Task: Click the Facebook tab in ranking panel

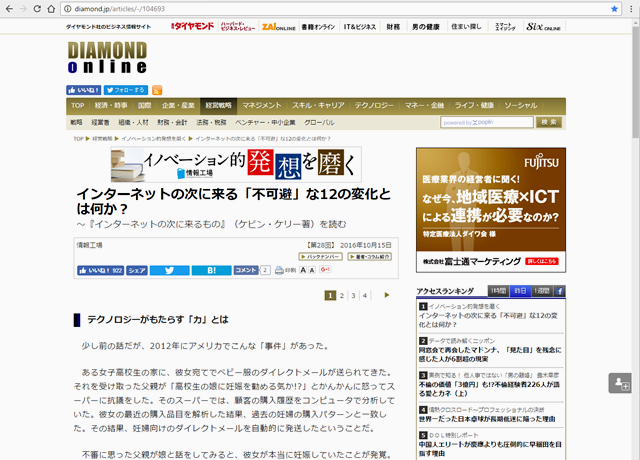Action: (x=559, y=291)
